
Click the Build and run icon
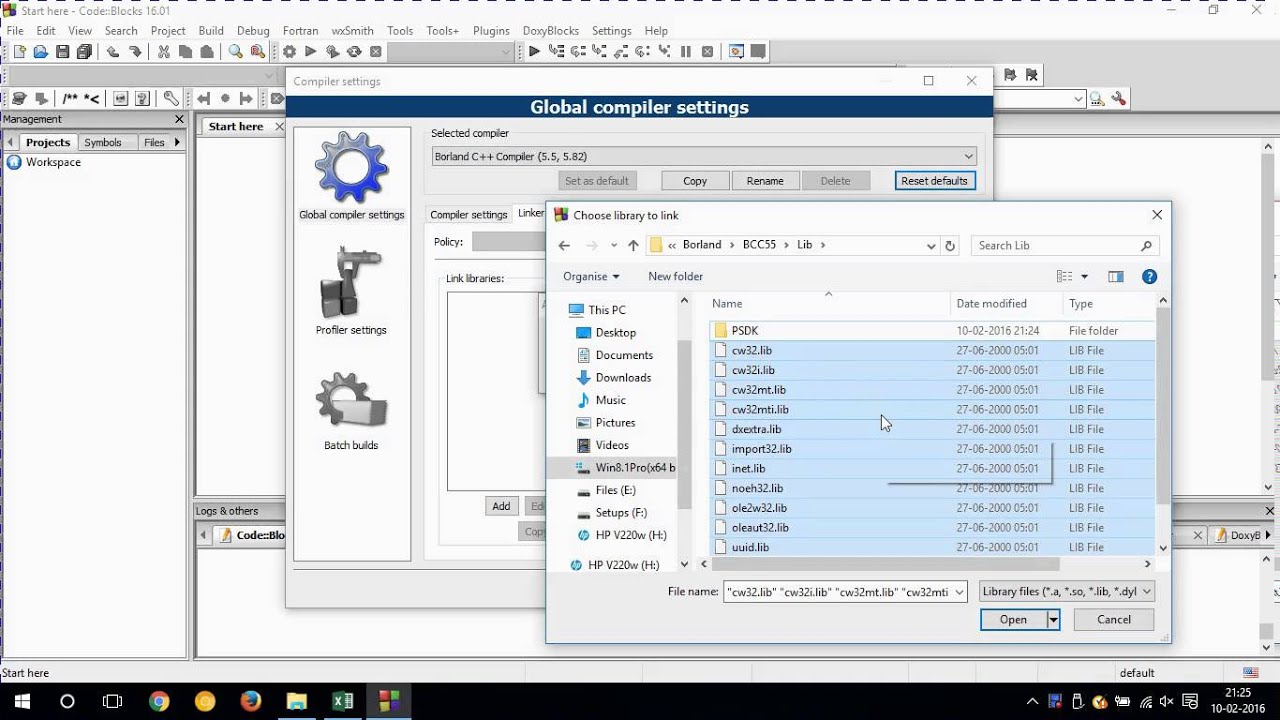(x=333, y=52)
